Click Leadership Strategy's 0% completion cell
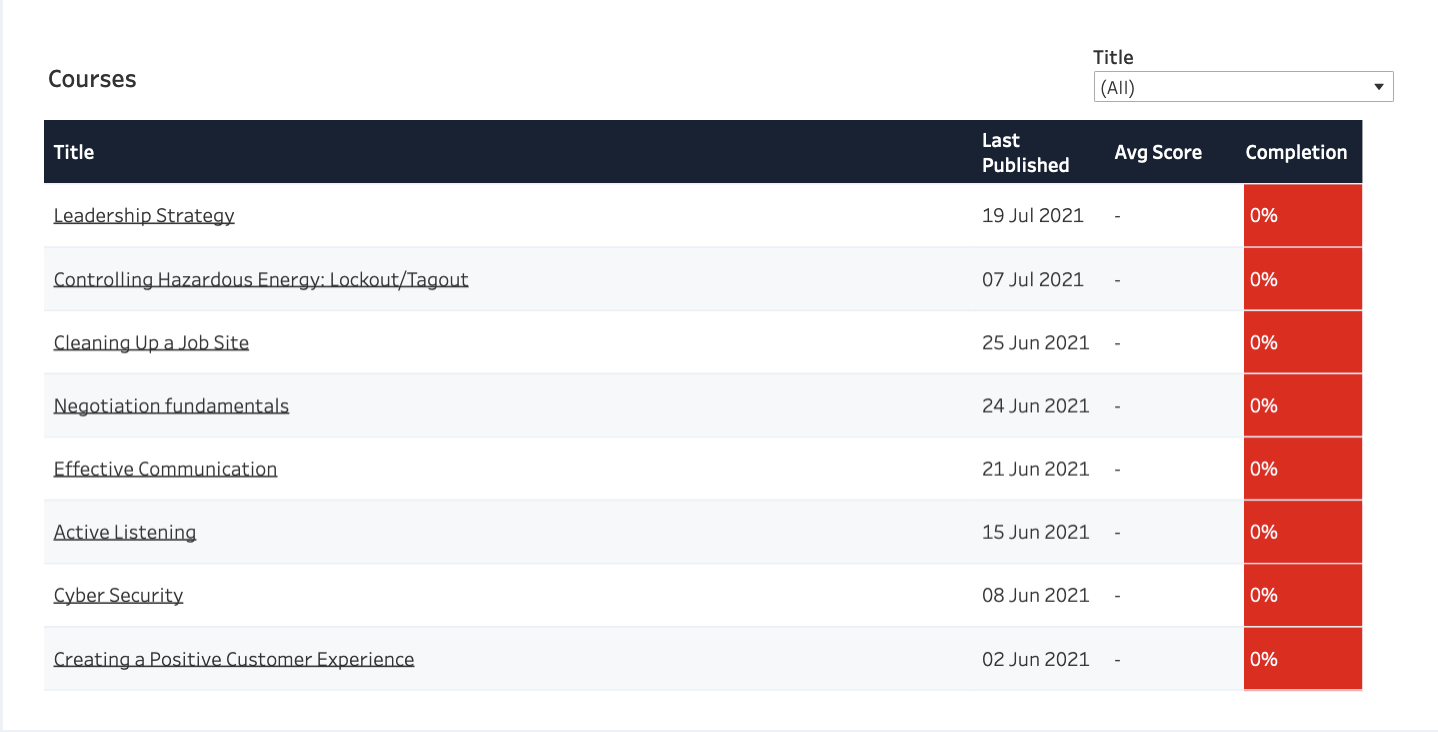The height and width of the screenshot is (732, 1438). (x=1303, y=215)
